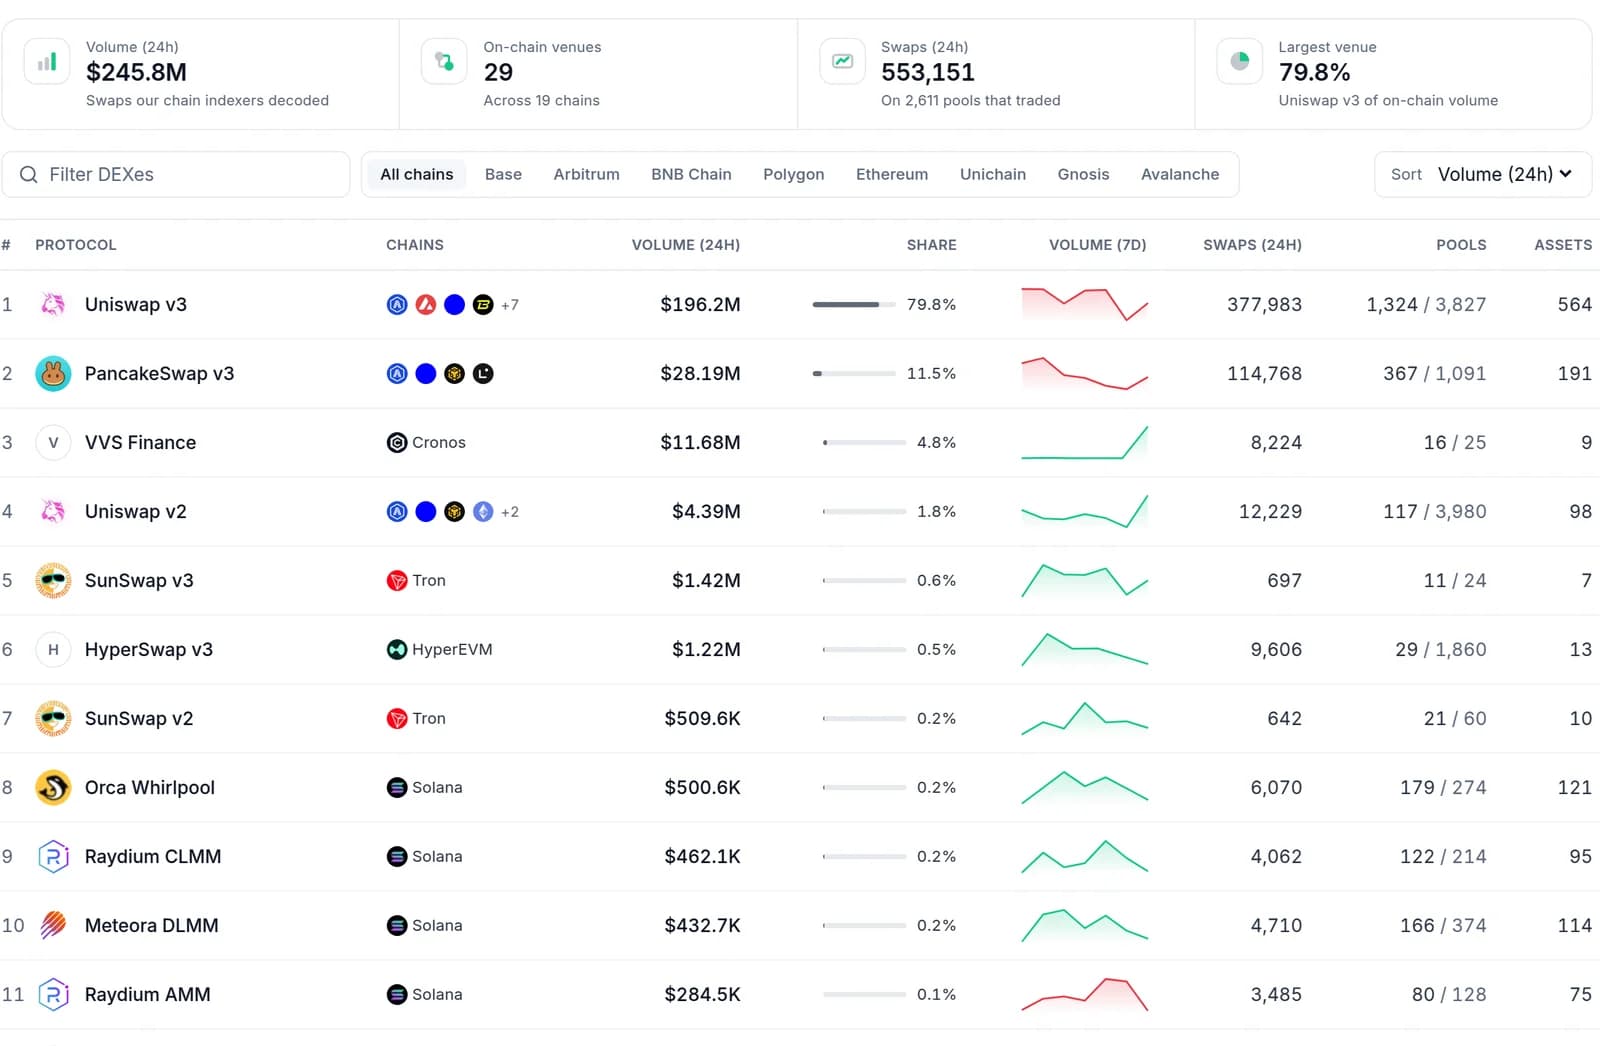Click the $245.8M total volume figure
Viewport: 1600px width, 1046px height.
coord(136,72)
